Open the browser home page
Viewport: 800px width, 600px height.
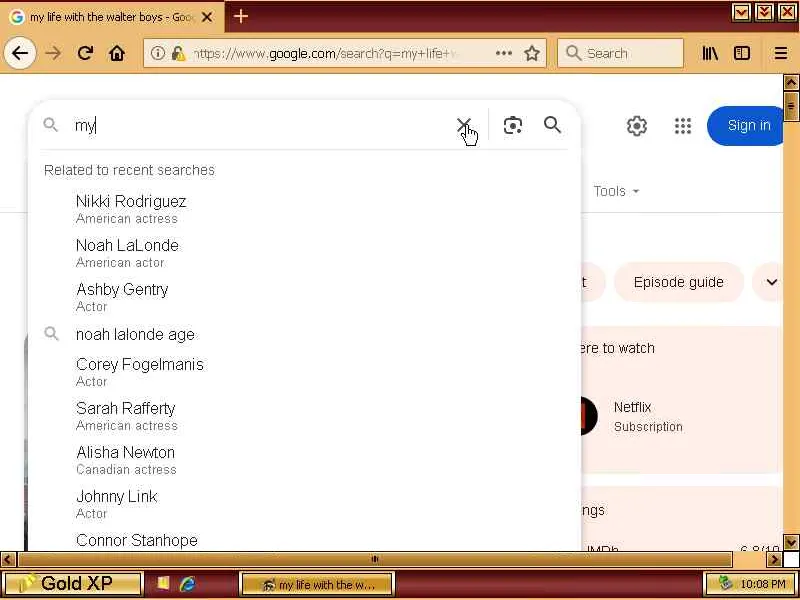(x=117, y=53)
